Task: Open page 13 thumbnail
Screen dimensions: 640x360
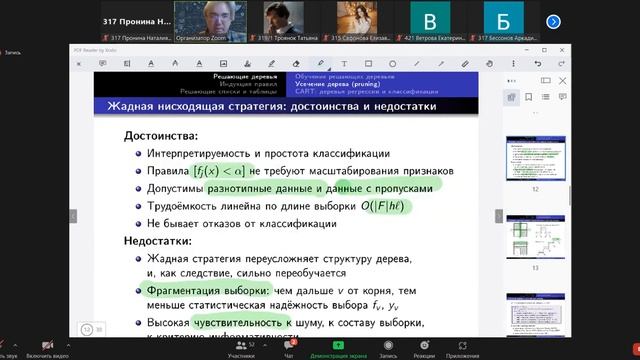Action: [x=536, y=237]
